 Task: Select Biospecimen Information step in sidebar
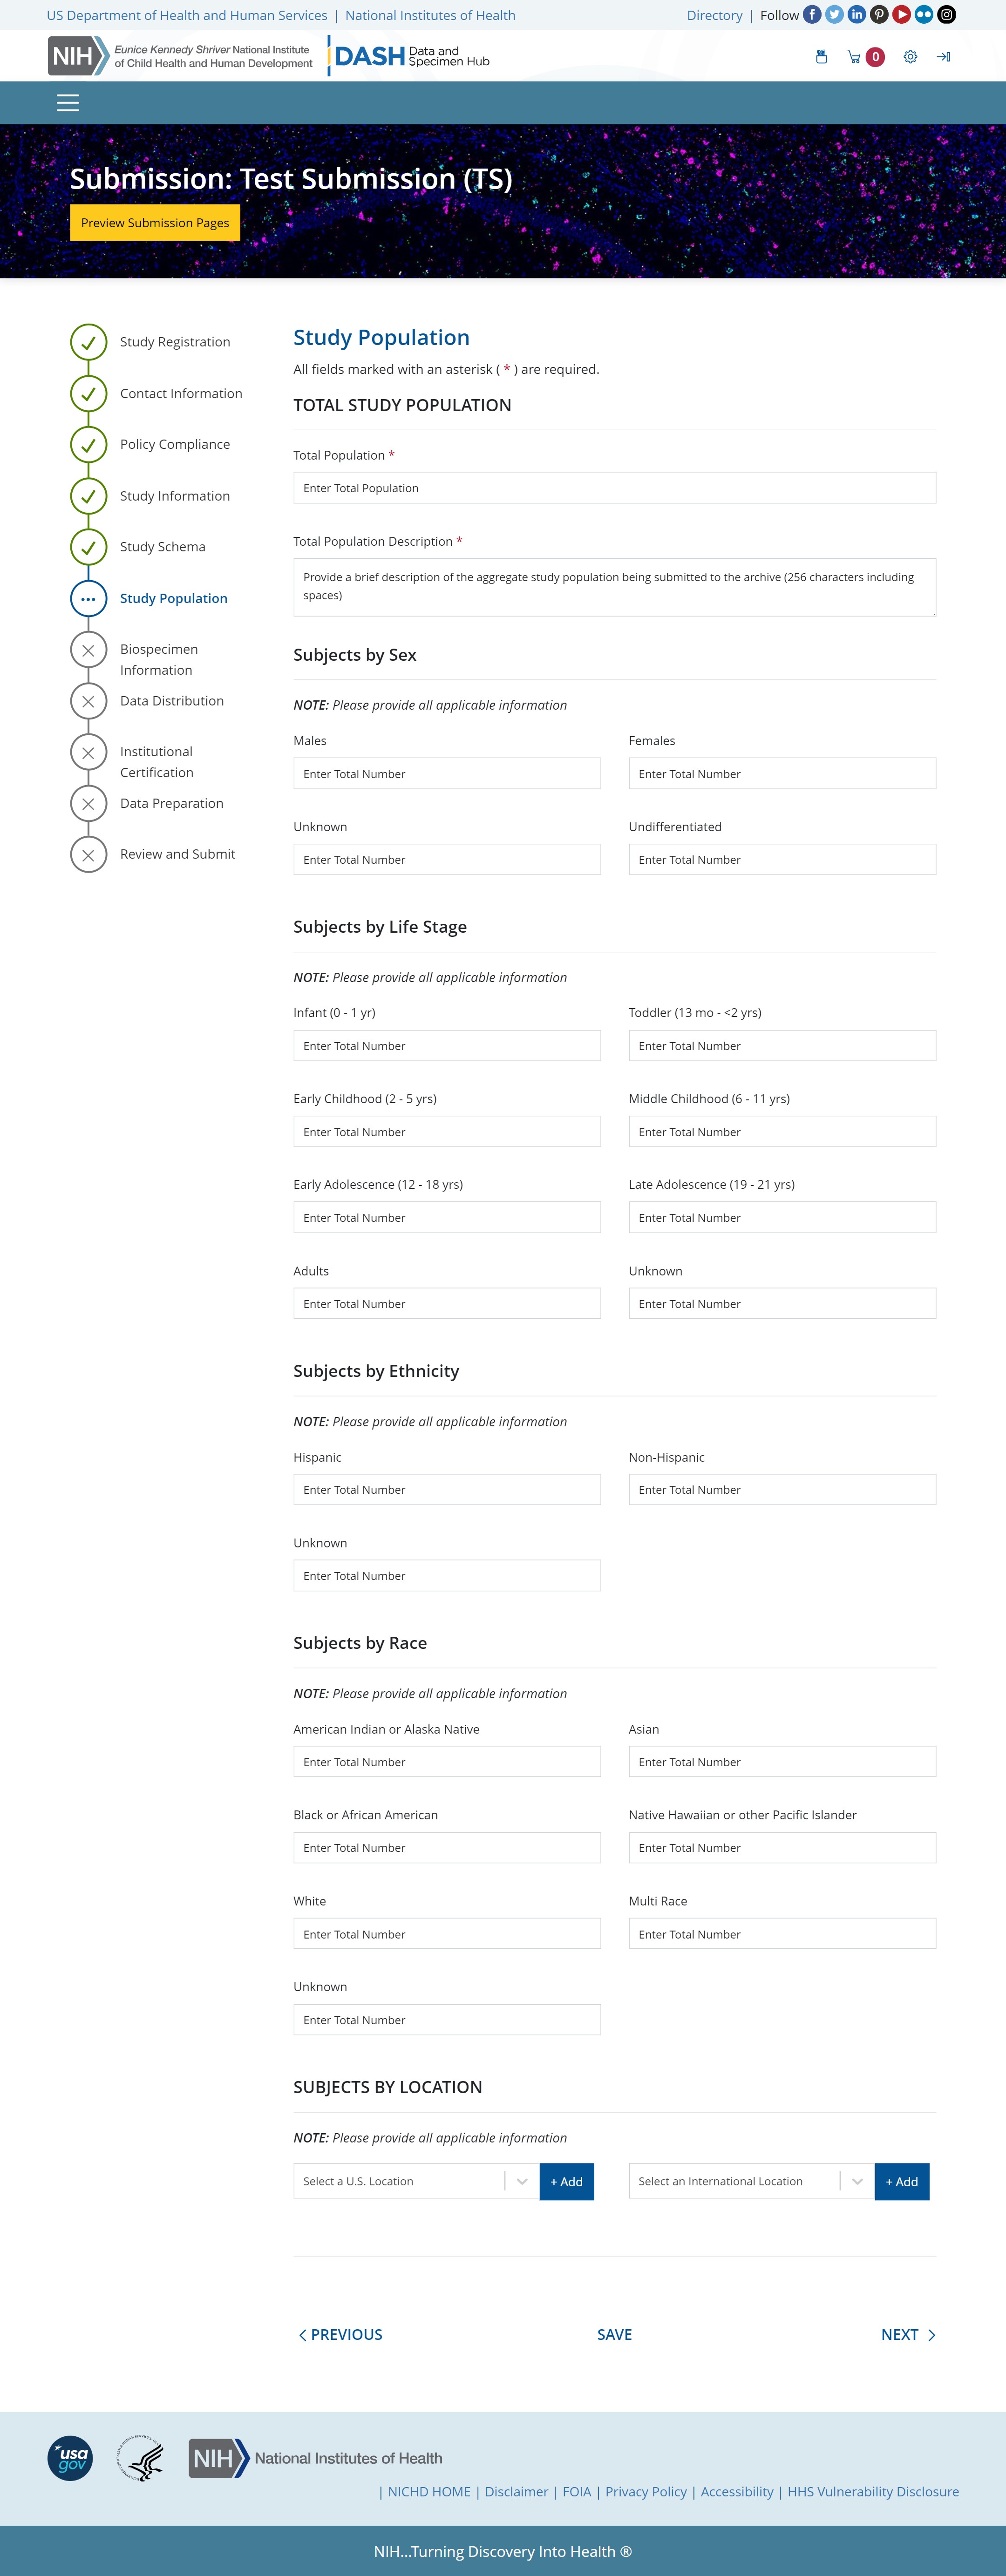(158, 659)
